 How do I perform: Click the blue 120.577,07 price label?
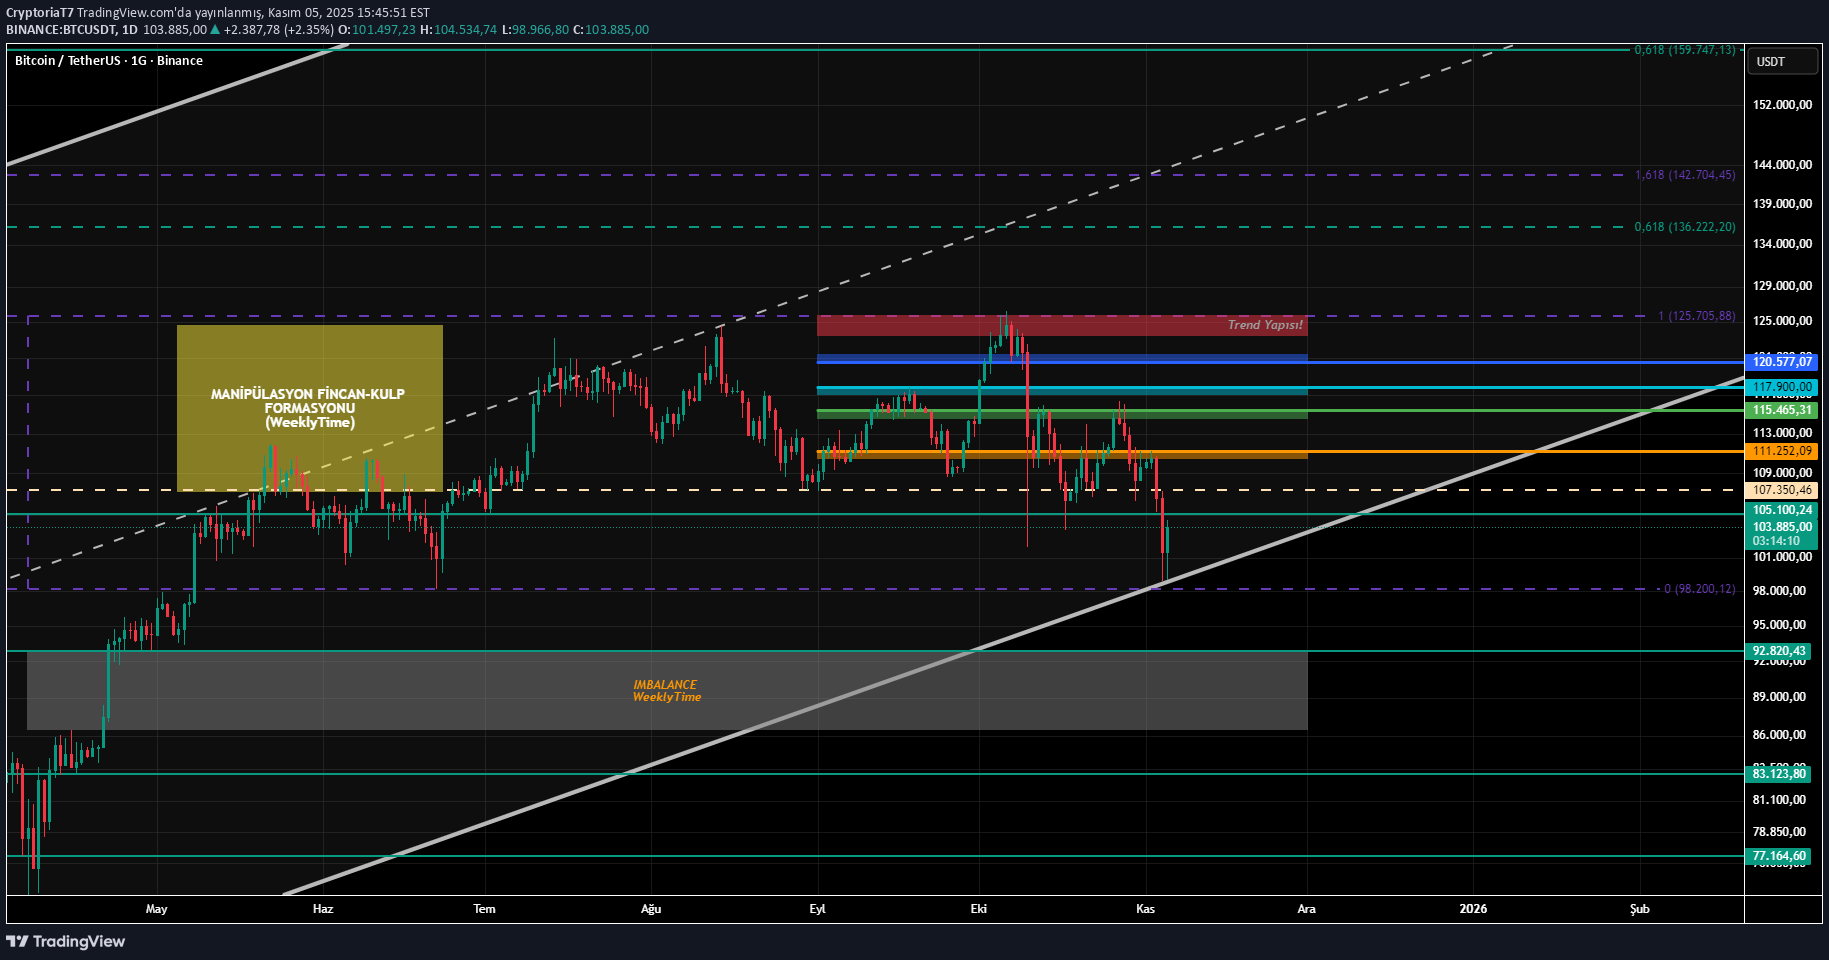[1781, 362]
